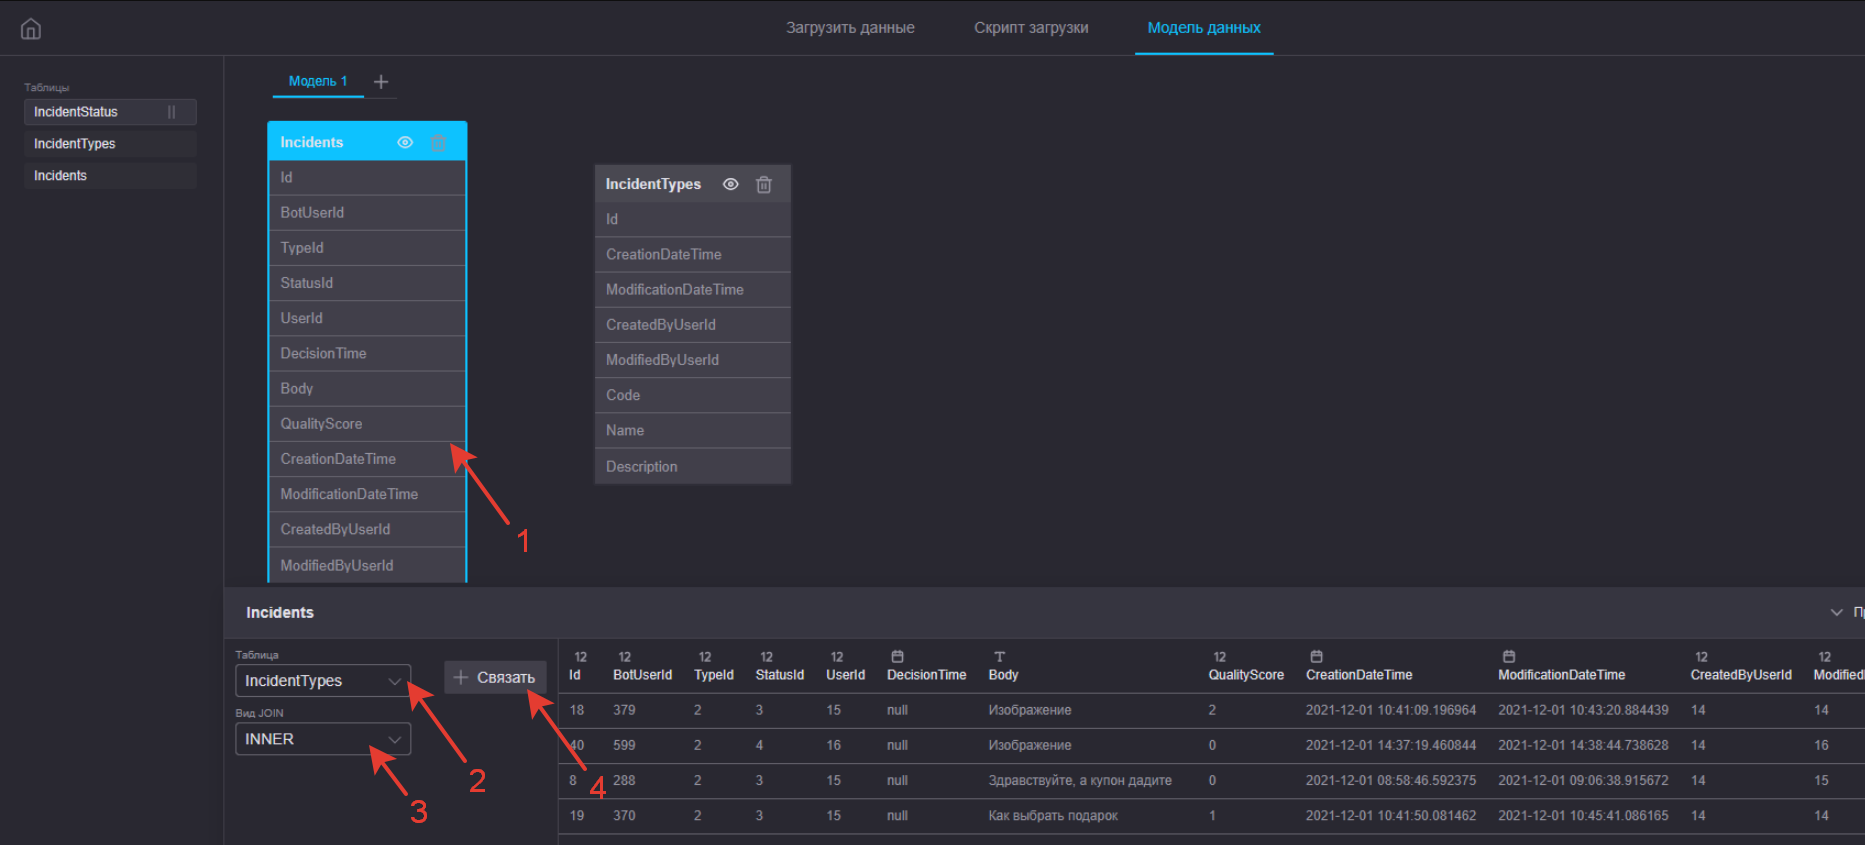Screen dimensions: 1865x845
Task: Select IncidentTypes in the tables list
Action: click(x=110, y=144)
